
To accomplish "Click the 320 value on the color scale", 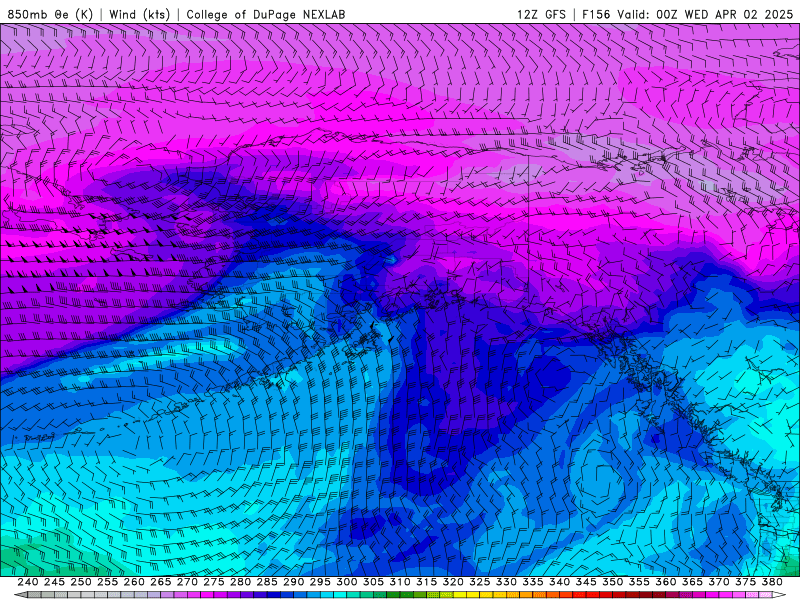I will coord(453,582).
